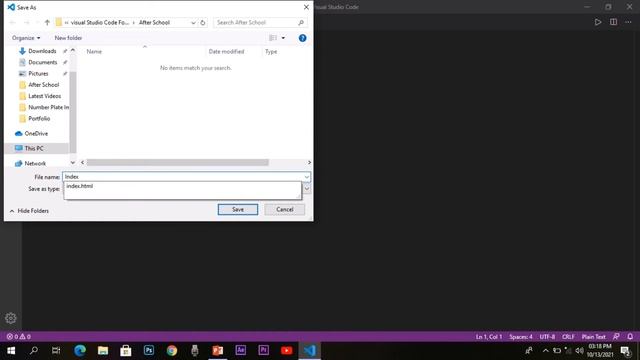Click the horizontal scrollbar in file list

click(178, 162)
